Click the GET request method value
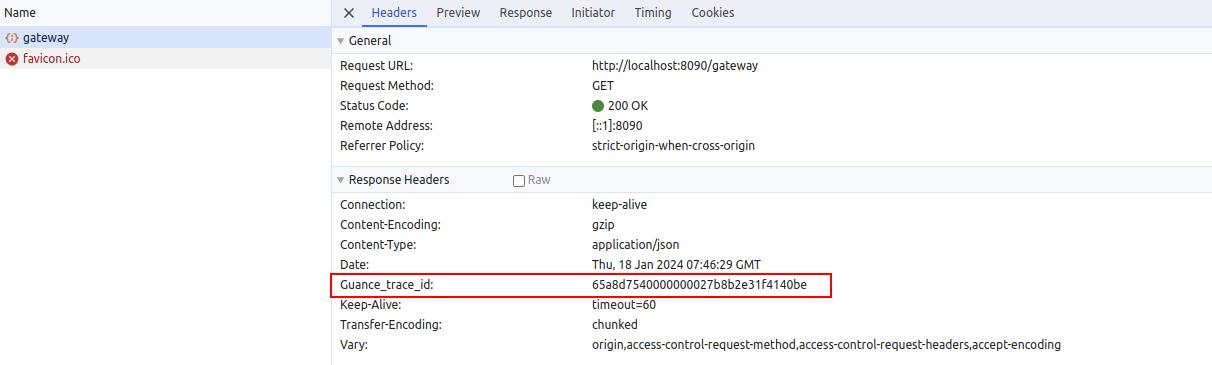 point(603,86)
